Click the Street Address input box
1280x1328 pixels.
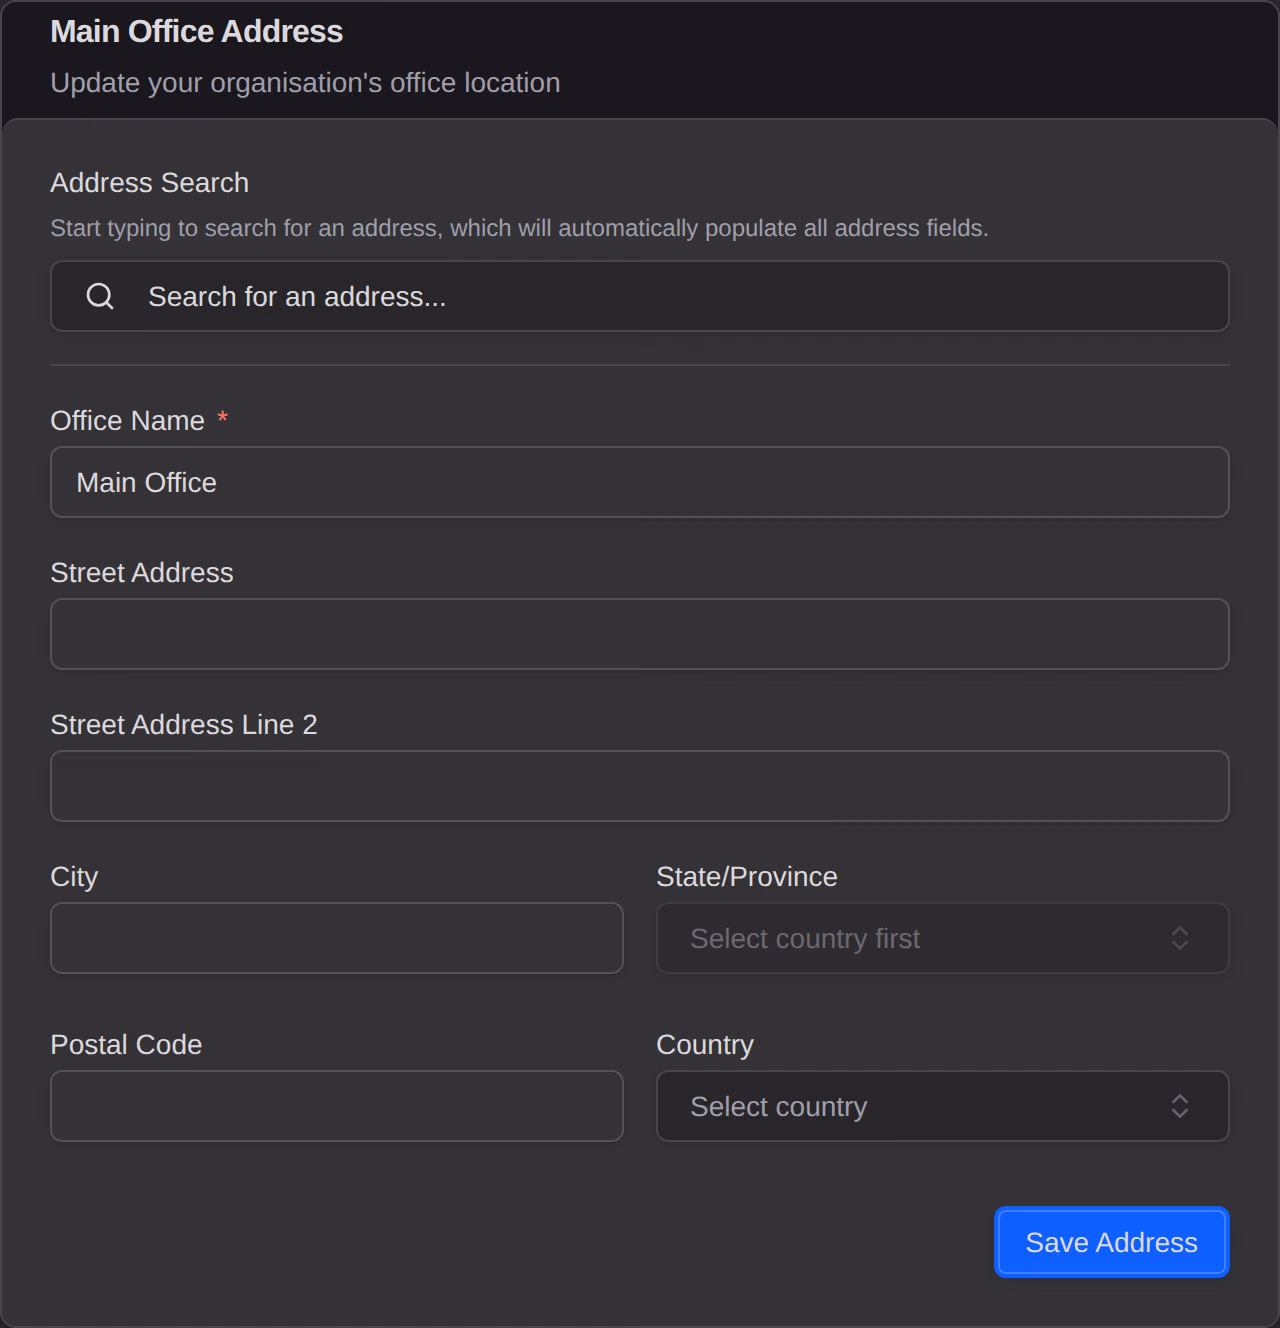[x=640, y=634]
